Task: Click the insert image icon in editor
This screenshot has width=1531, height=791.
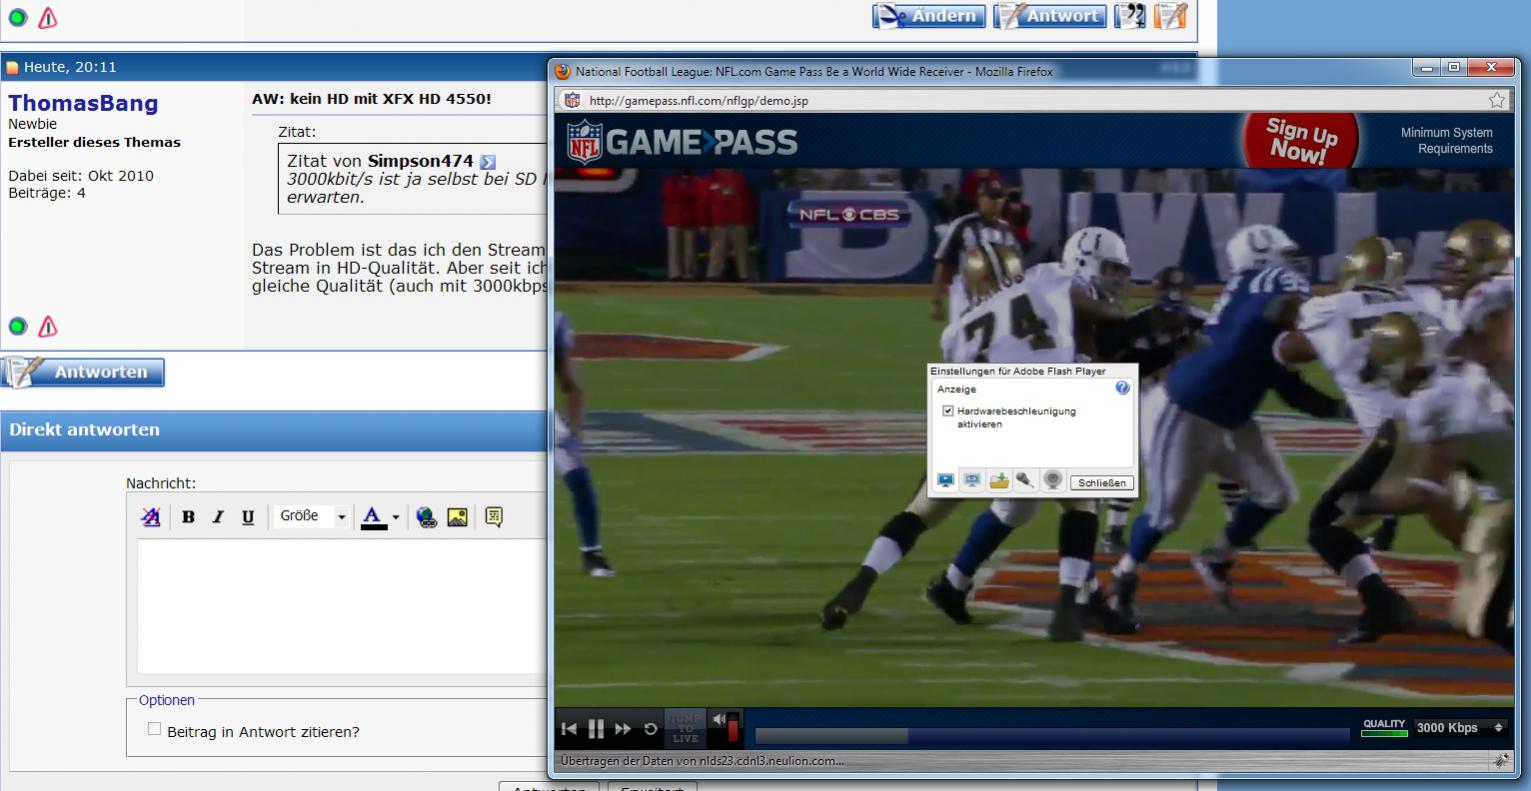Action: (456, 517)
